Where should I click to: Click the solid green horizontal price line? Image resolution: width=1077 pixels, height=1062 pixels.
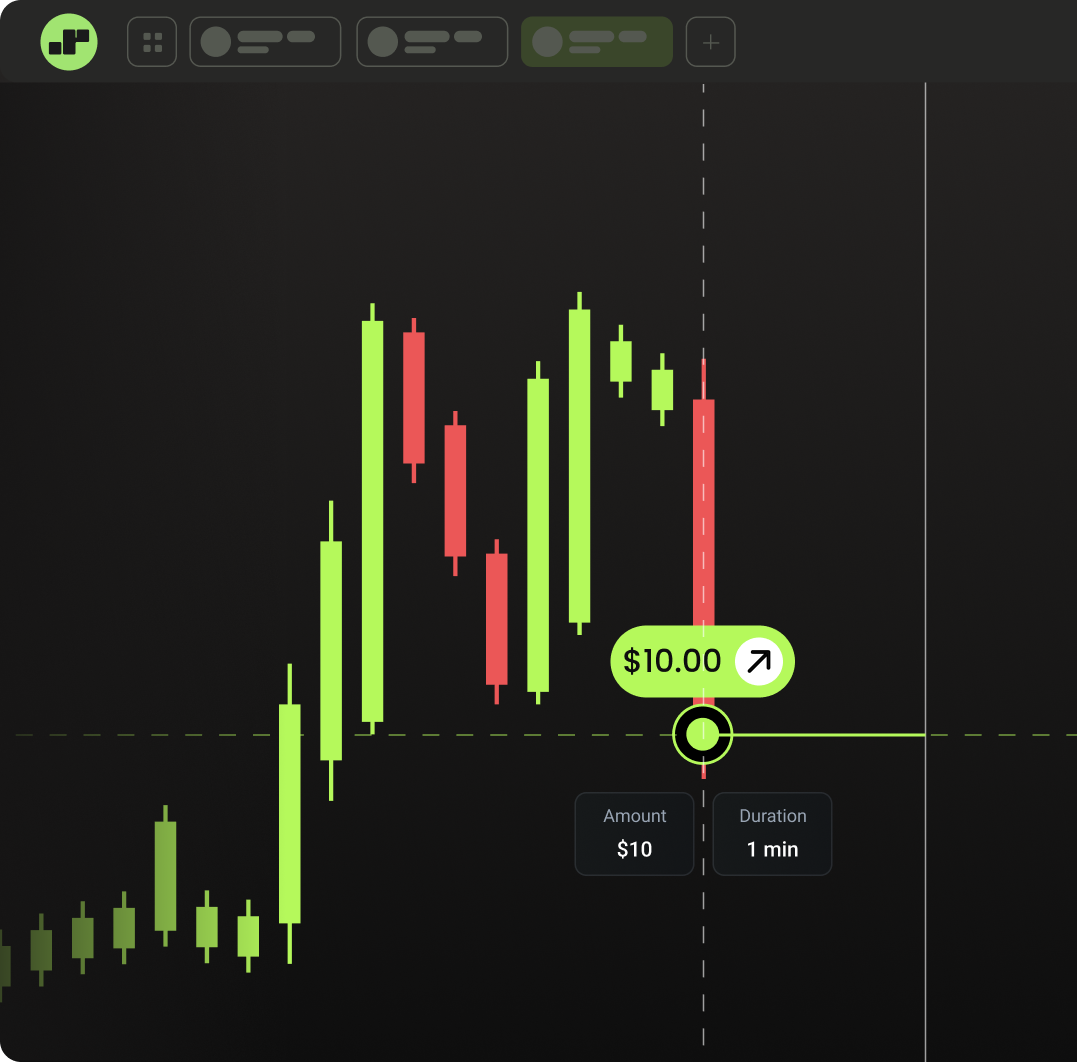coord(830,735)
